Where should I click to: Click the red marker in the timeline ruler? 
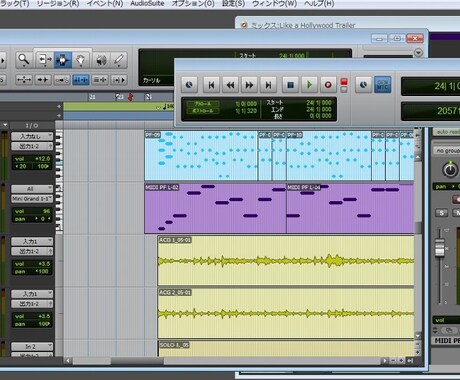pyautogui.click(x=131, y=97)
